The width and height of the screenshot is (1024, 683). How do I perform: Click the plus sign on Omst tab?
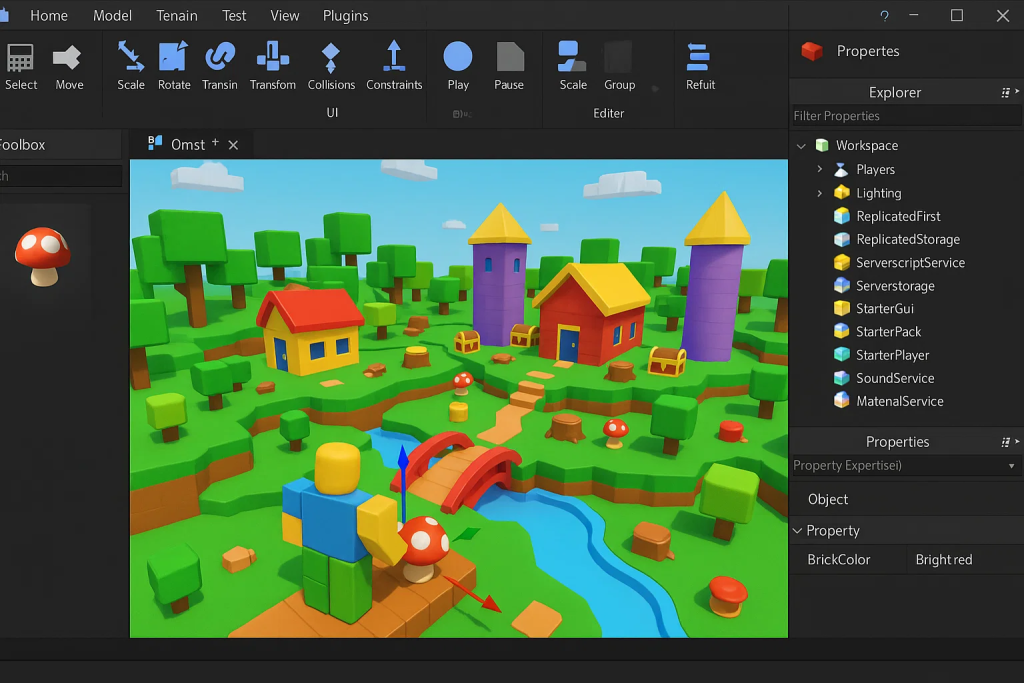(x=215, y=141)
